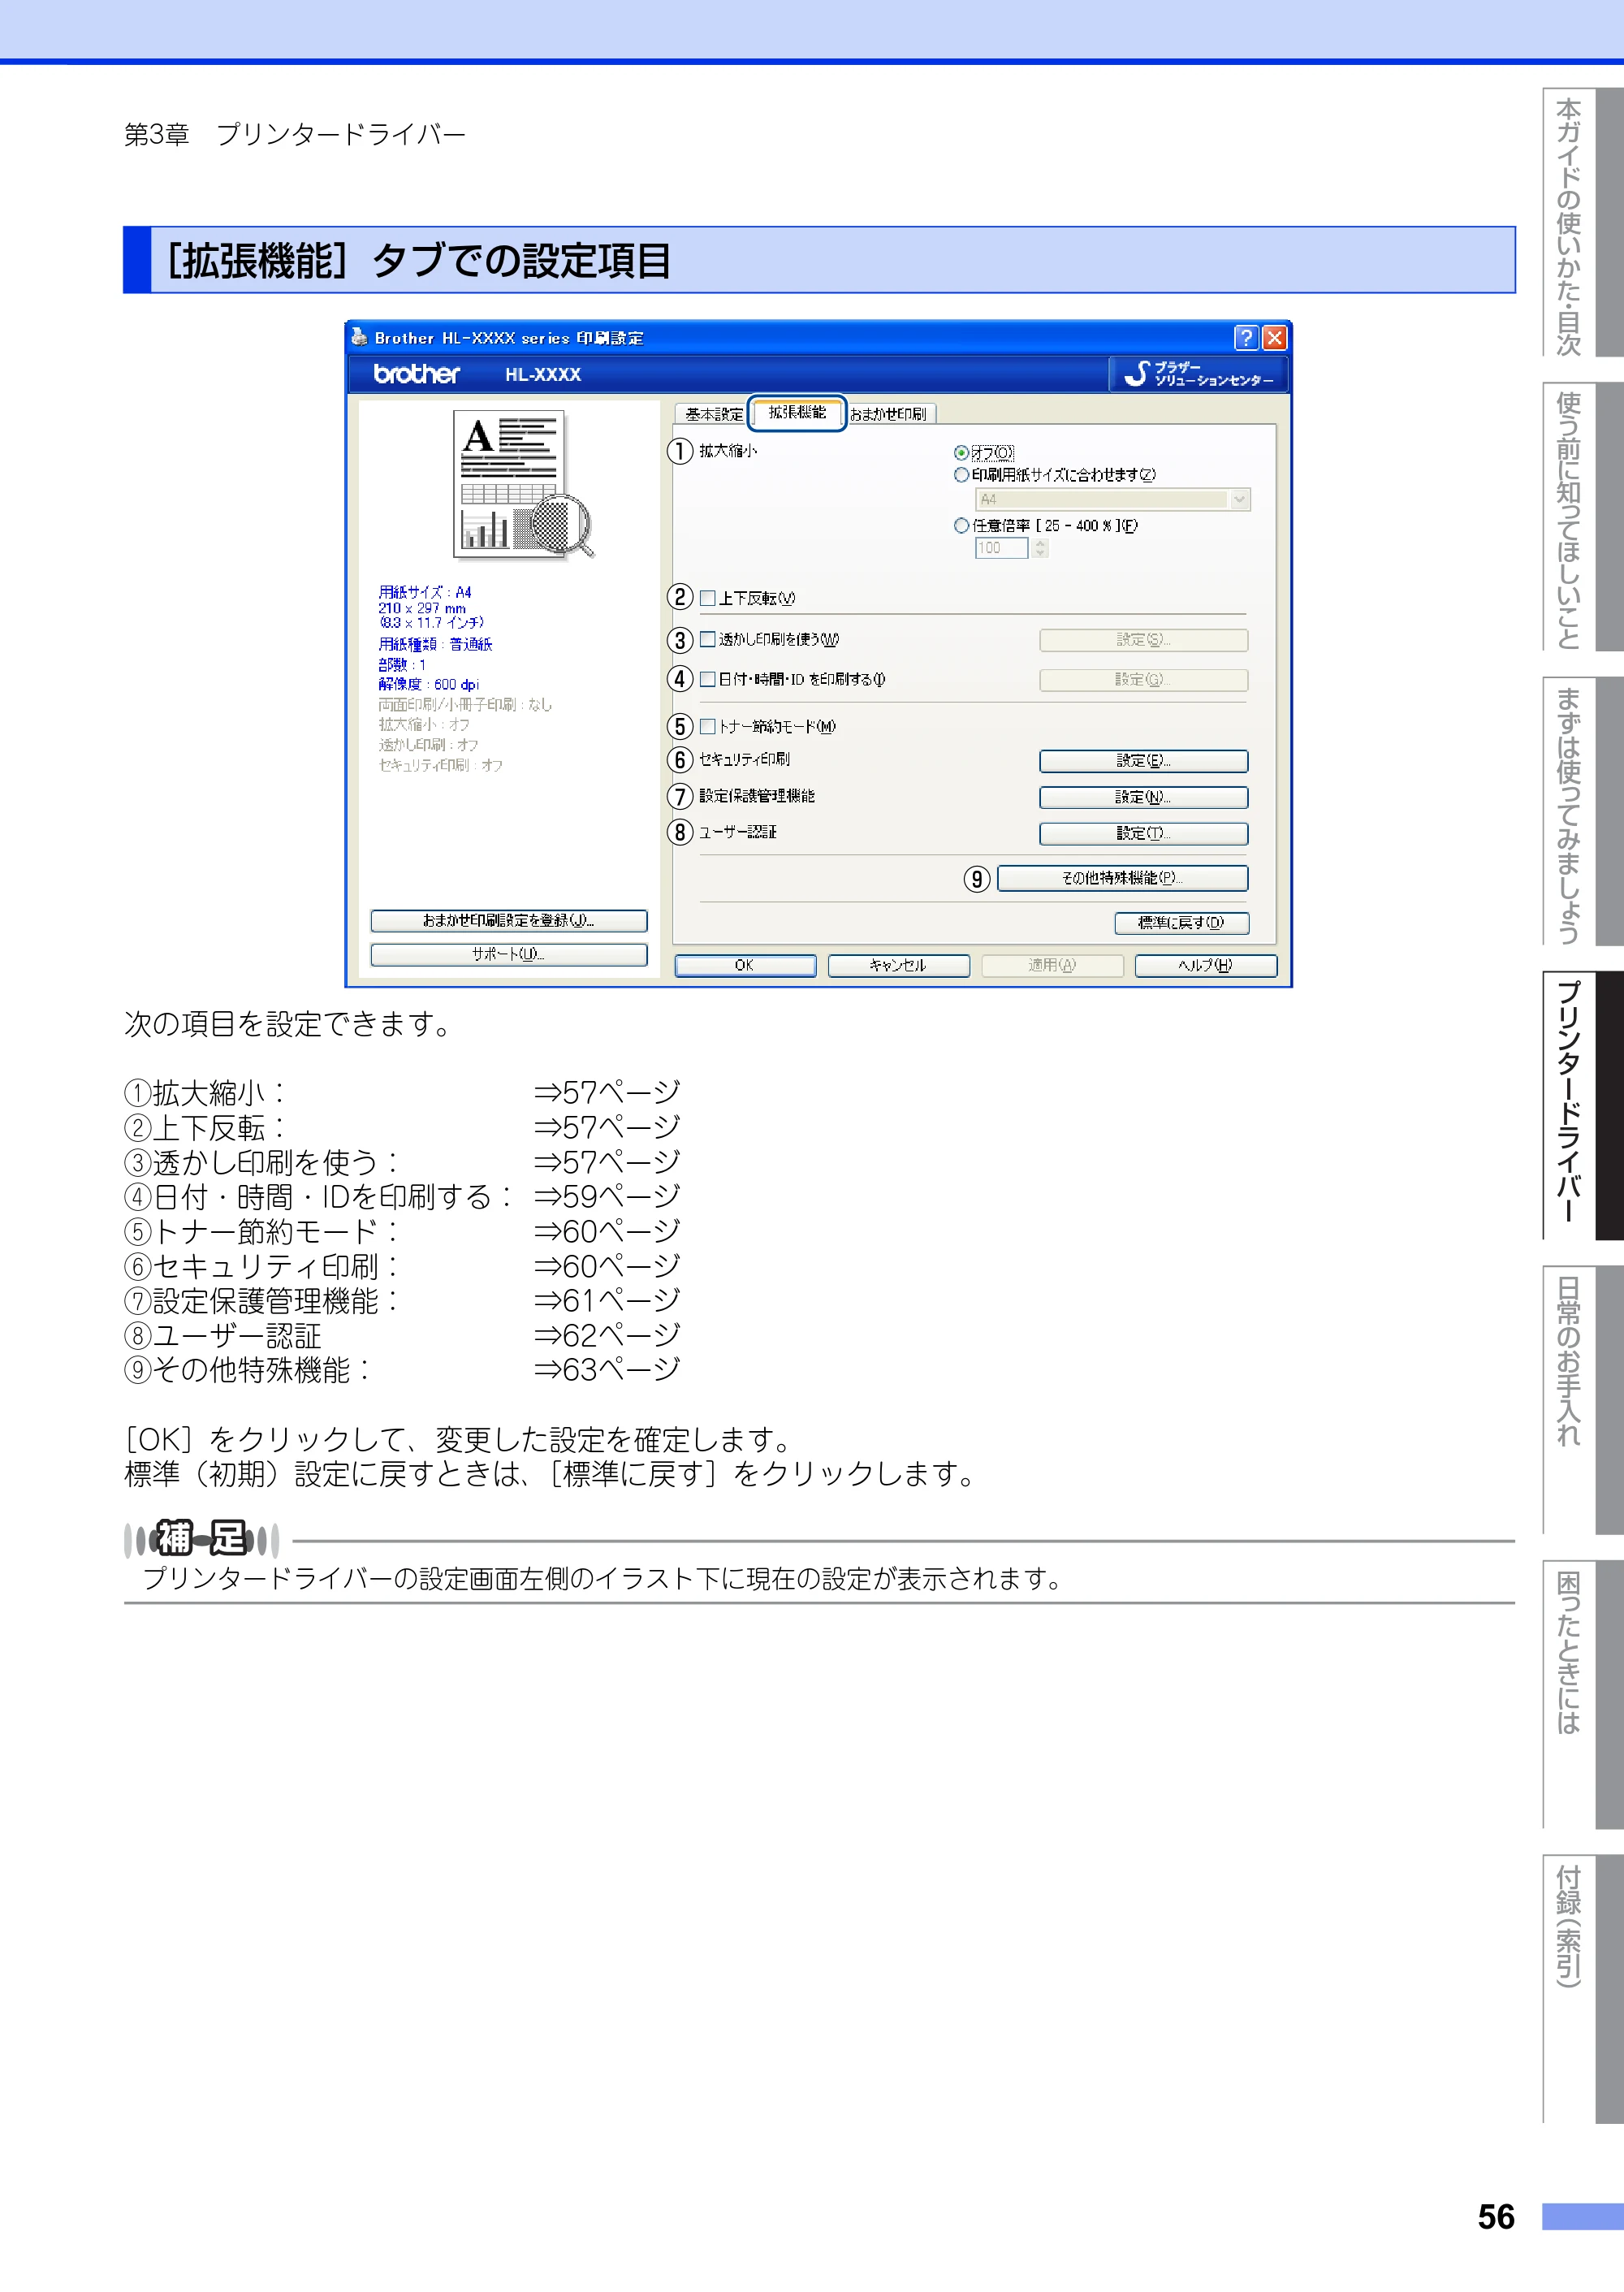Choose the 任意倍率 radio option

pos(961,526)
